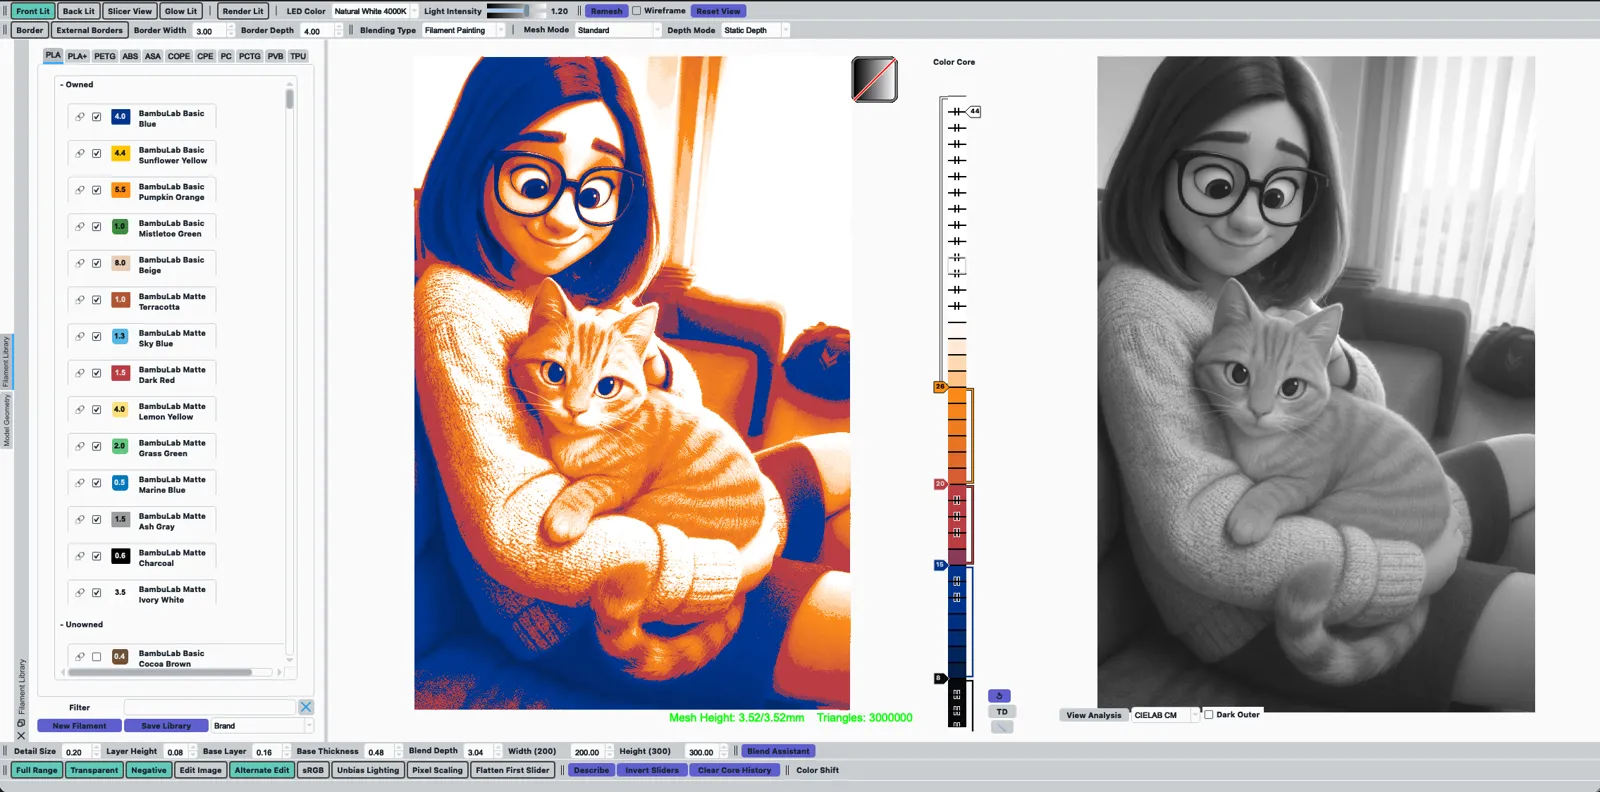Click the link icon beside BambuLab Basic Blue
1600x792 pixels.
pyautogui.click(x=80, y=117)
